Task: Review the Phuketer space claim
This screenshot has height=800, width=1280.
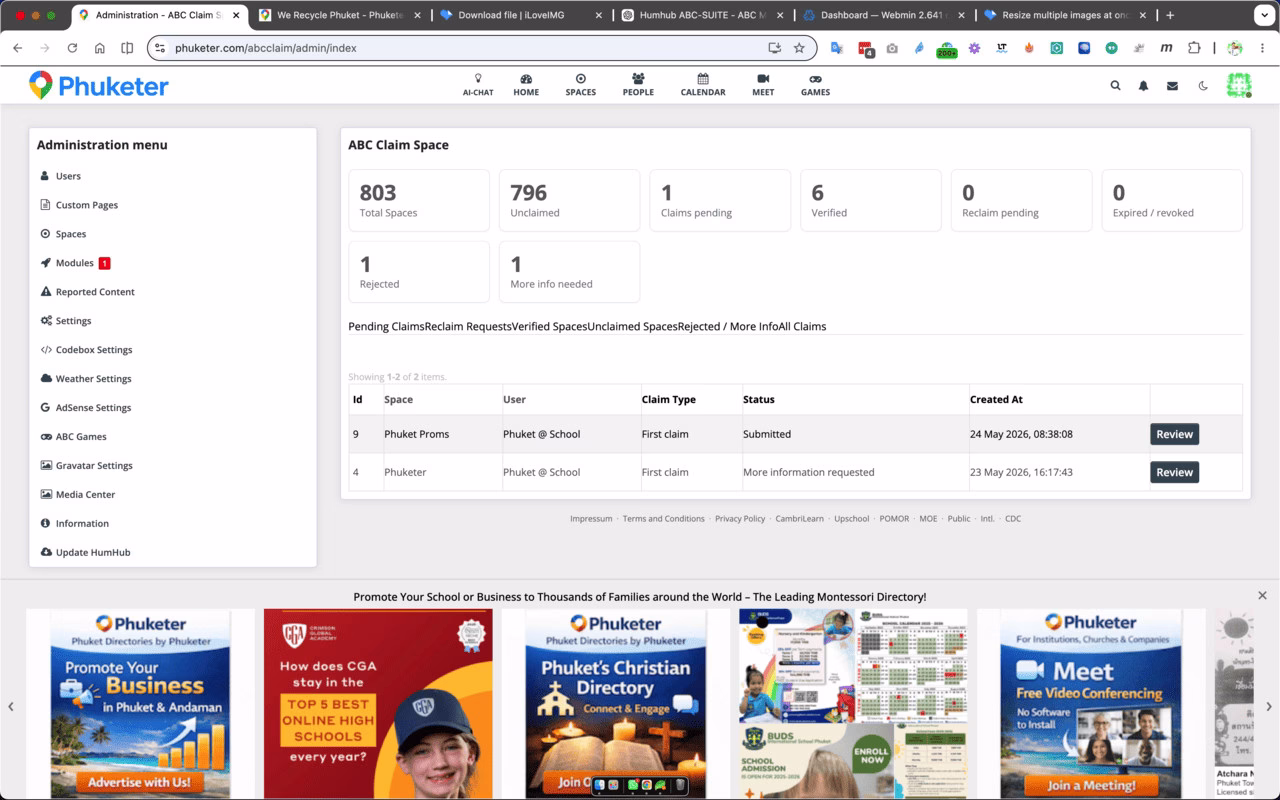Action: (1174, 472)
